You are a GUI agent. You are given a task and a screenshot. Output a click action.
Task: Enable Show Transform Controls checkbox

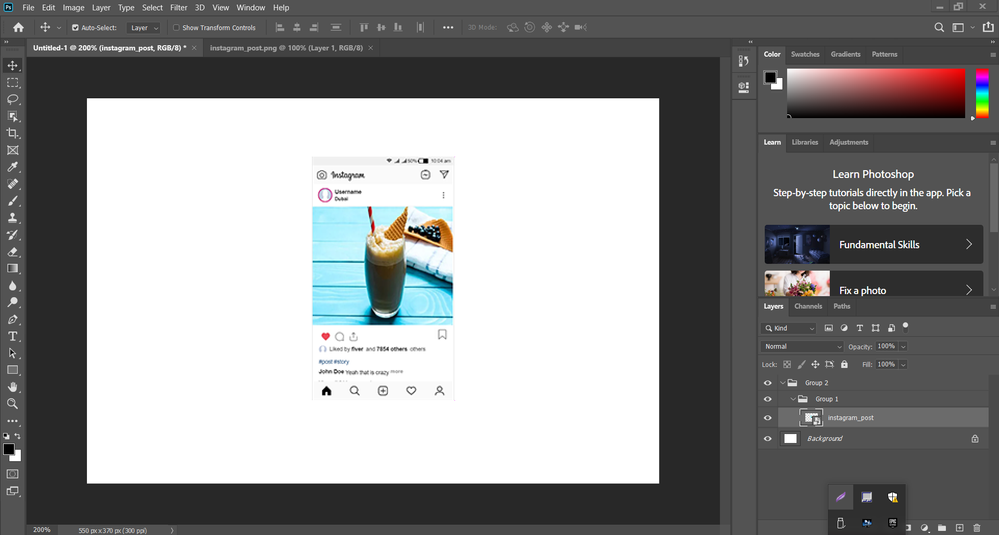[x=177, y=28]
